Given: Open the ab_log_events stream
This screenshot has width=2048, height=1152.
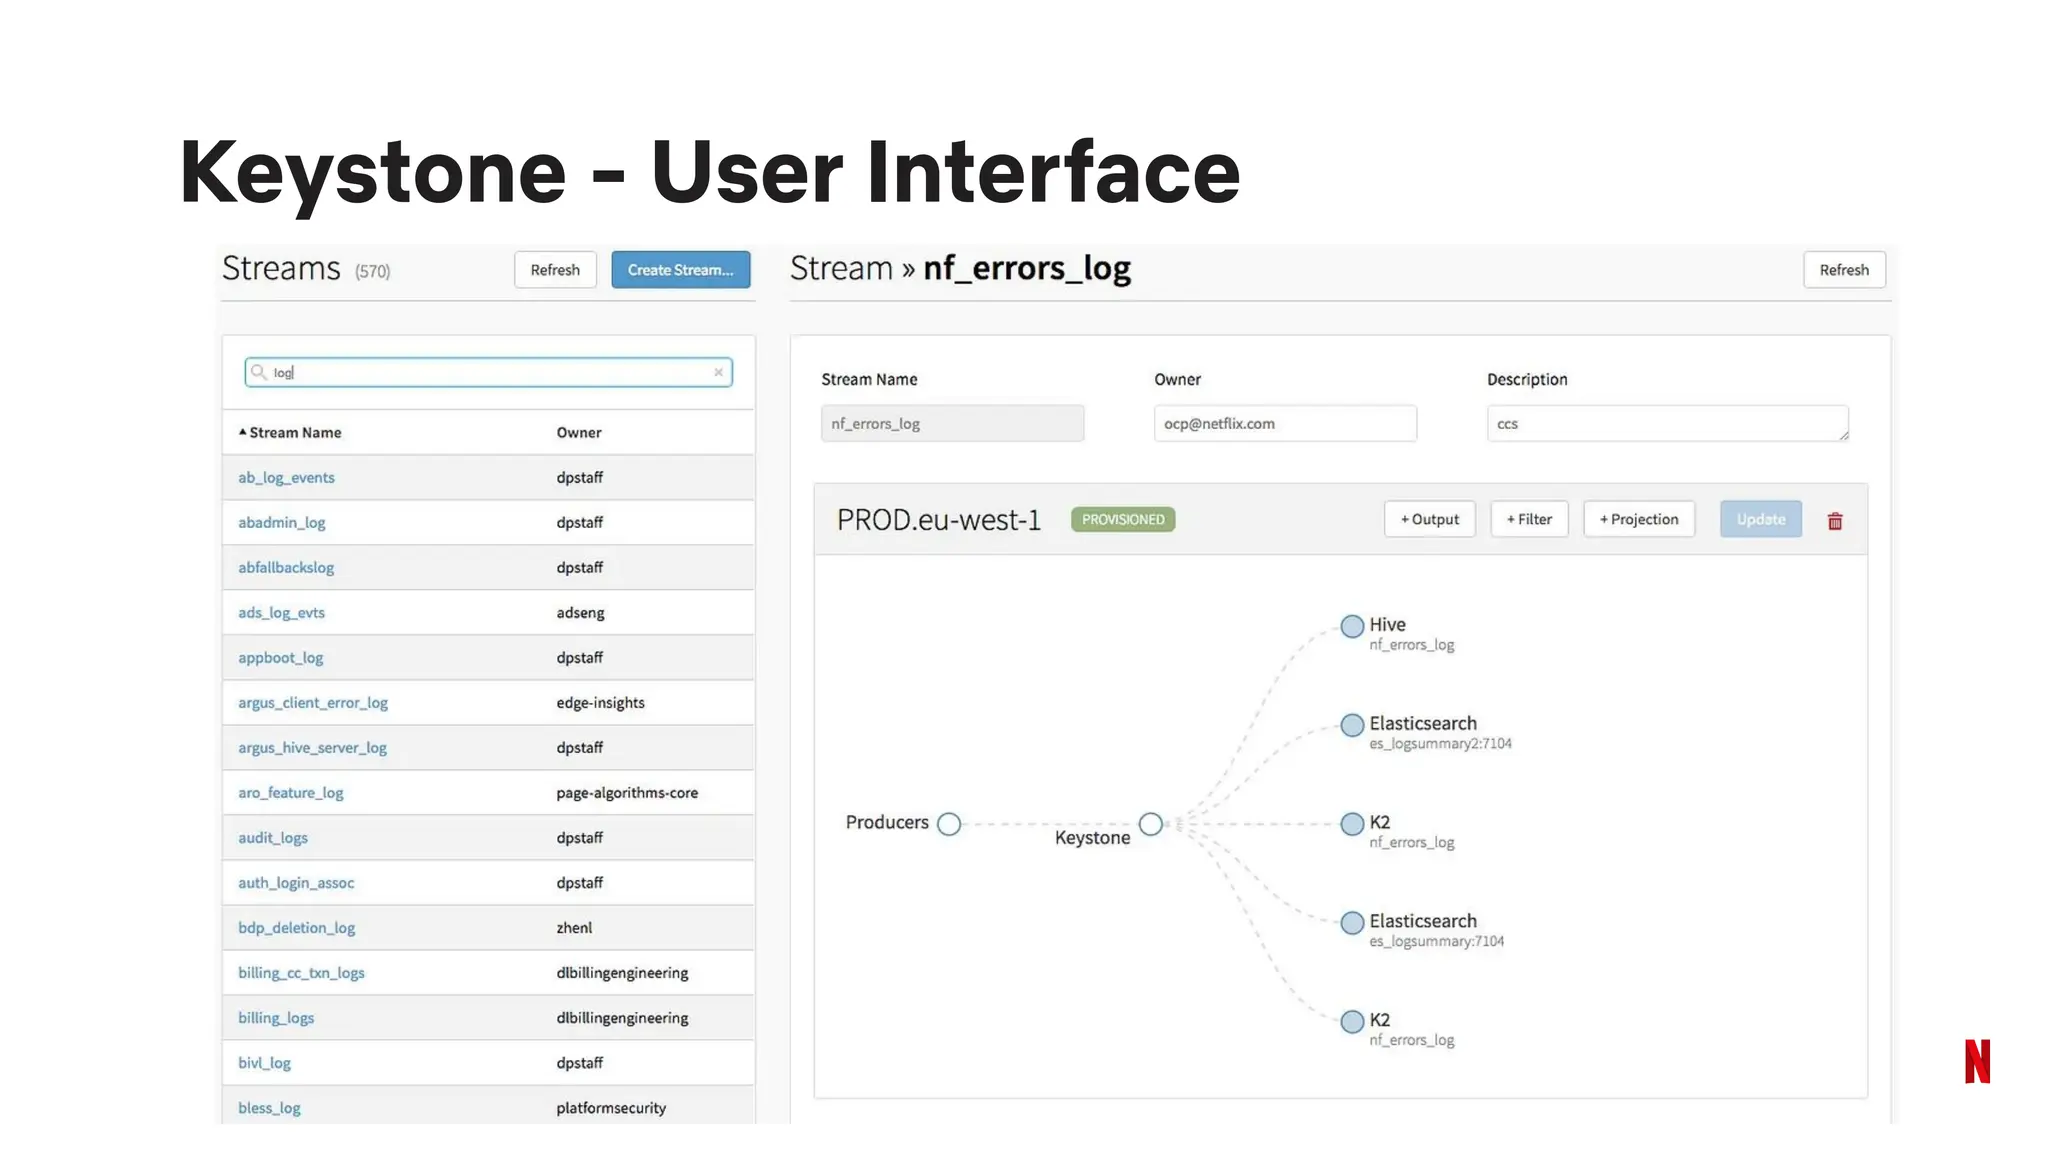Looking at the screenshot, I should (x=286, y=478).
